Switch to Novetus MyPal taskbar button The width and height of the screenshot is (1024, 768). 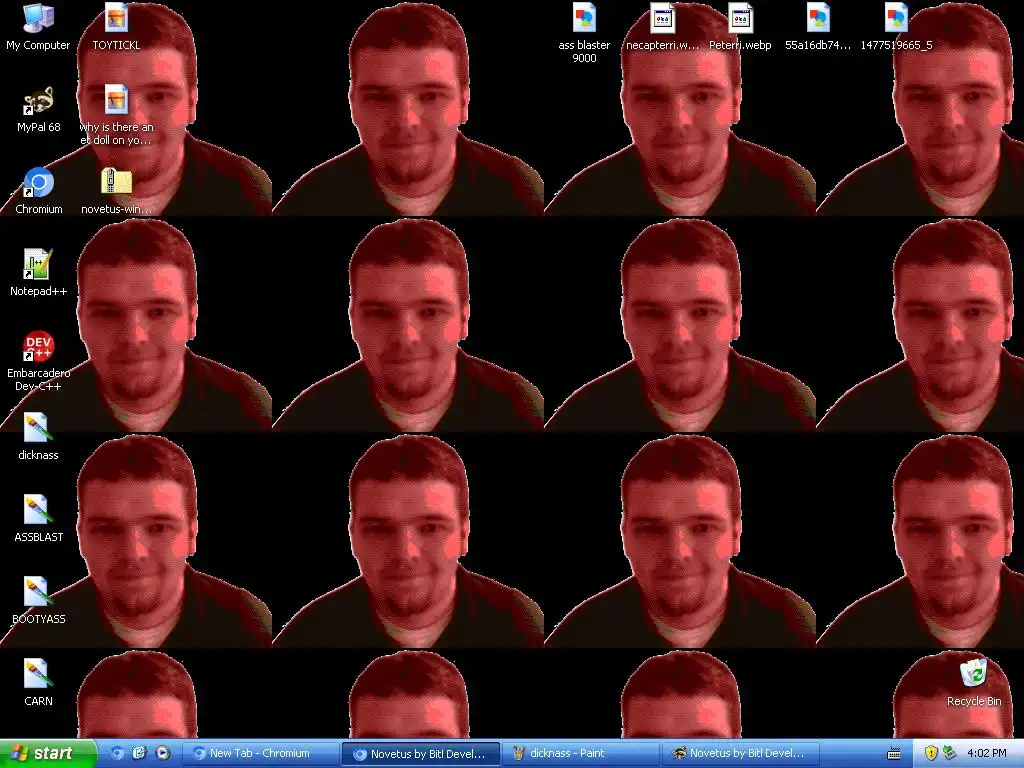(741, 754)
